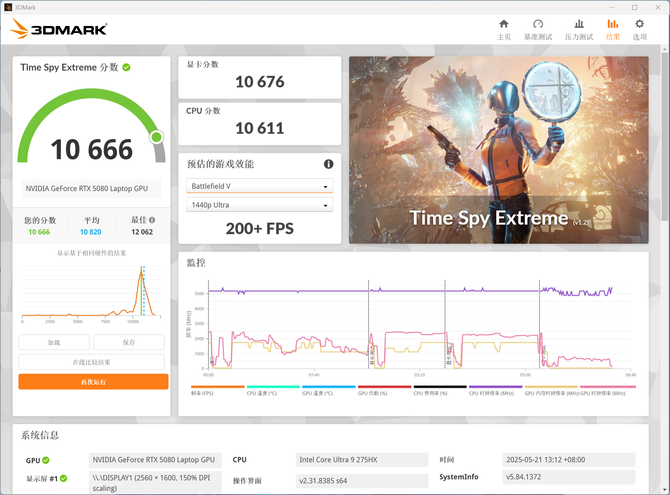Image resolution: width=670 pixels, height=495 pixels.
Task: Open the 压力测试 stress test tab
Action: 579,29
